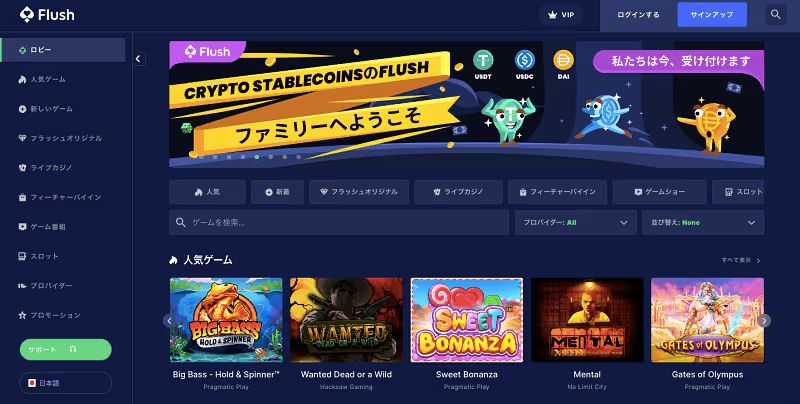Focus the ゲームを検索 search field

tap(339, 222)
